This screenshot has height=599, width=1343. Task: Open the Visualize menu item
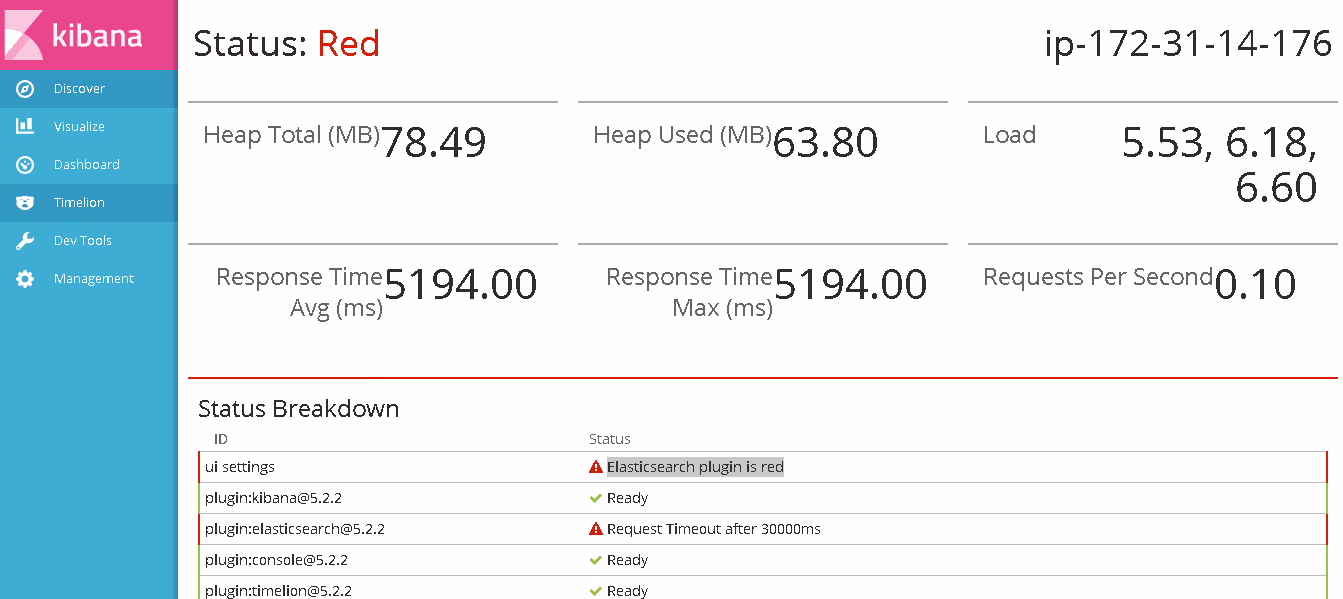pos(79,127)
